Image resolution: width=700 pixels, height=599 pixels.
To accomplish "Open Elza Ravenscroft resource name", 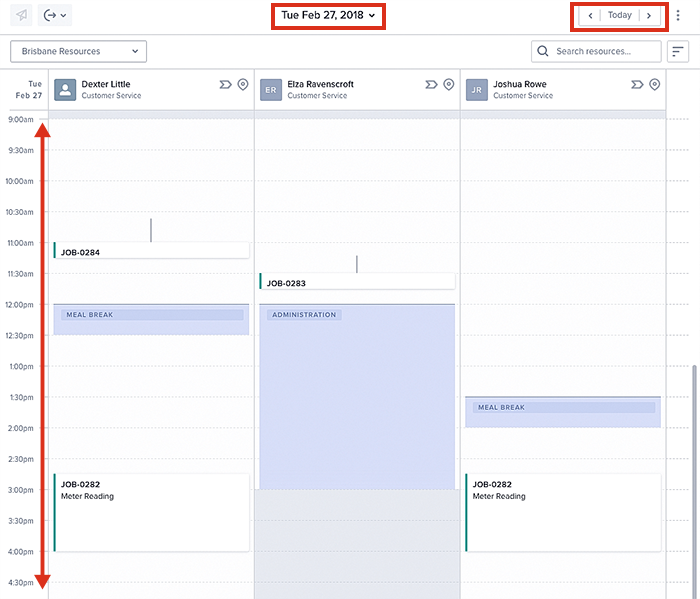I will tap(321, 84).
